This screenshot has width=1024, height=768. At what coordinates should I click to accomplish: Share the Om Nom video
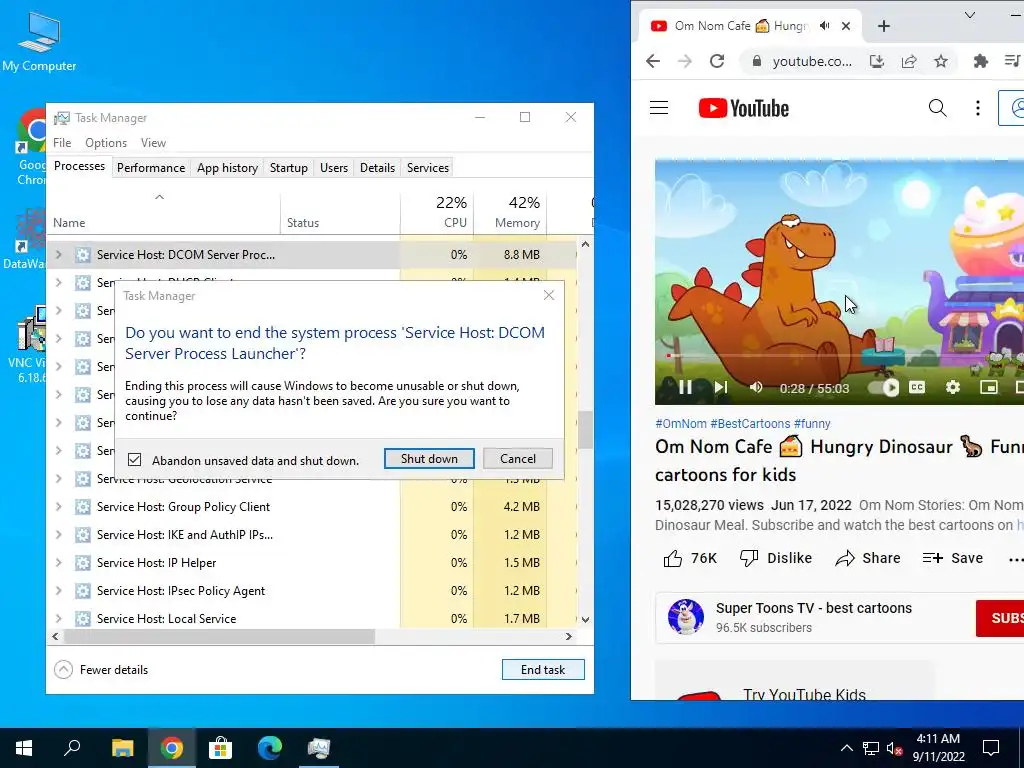868,558
